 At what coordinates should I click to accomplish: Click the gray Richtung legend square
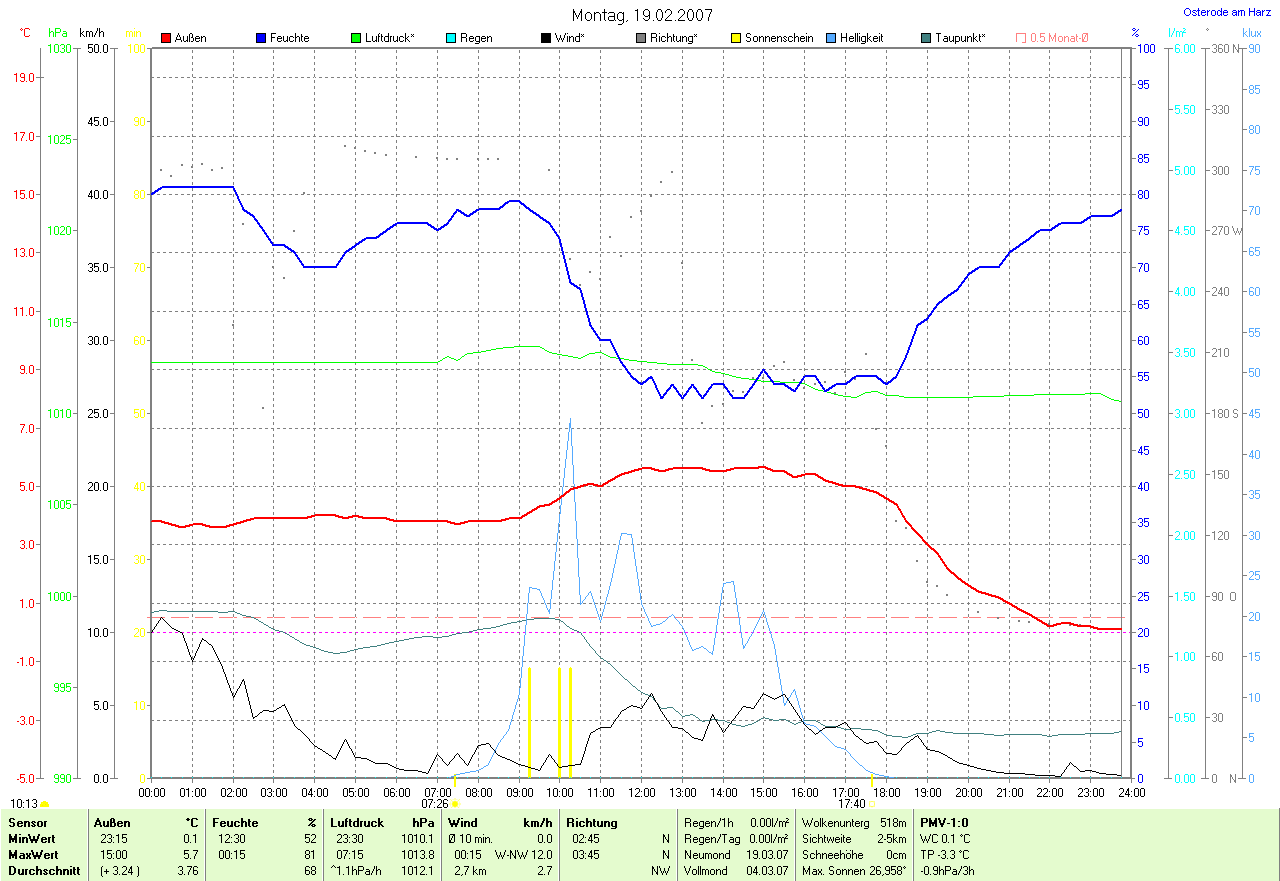point(641,38)
